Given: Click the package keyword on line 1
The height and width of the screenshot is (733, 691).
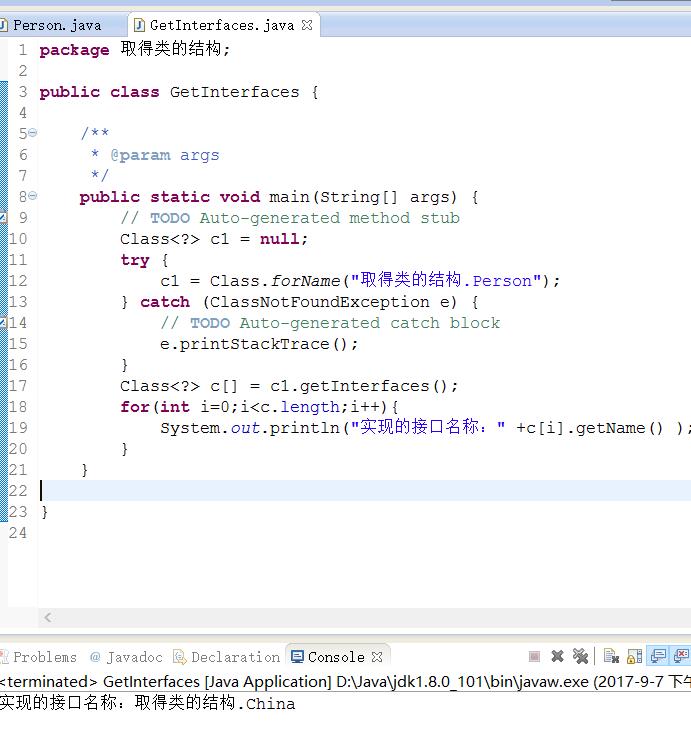Looking at the screenshot, I should (x=74, y=50).
